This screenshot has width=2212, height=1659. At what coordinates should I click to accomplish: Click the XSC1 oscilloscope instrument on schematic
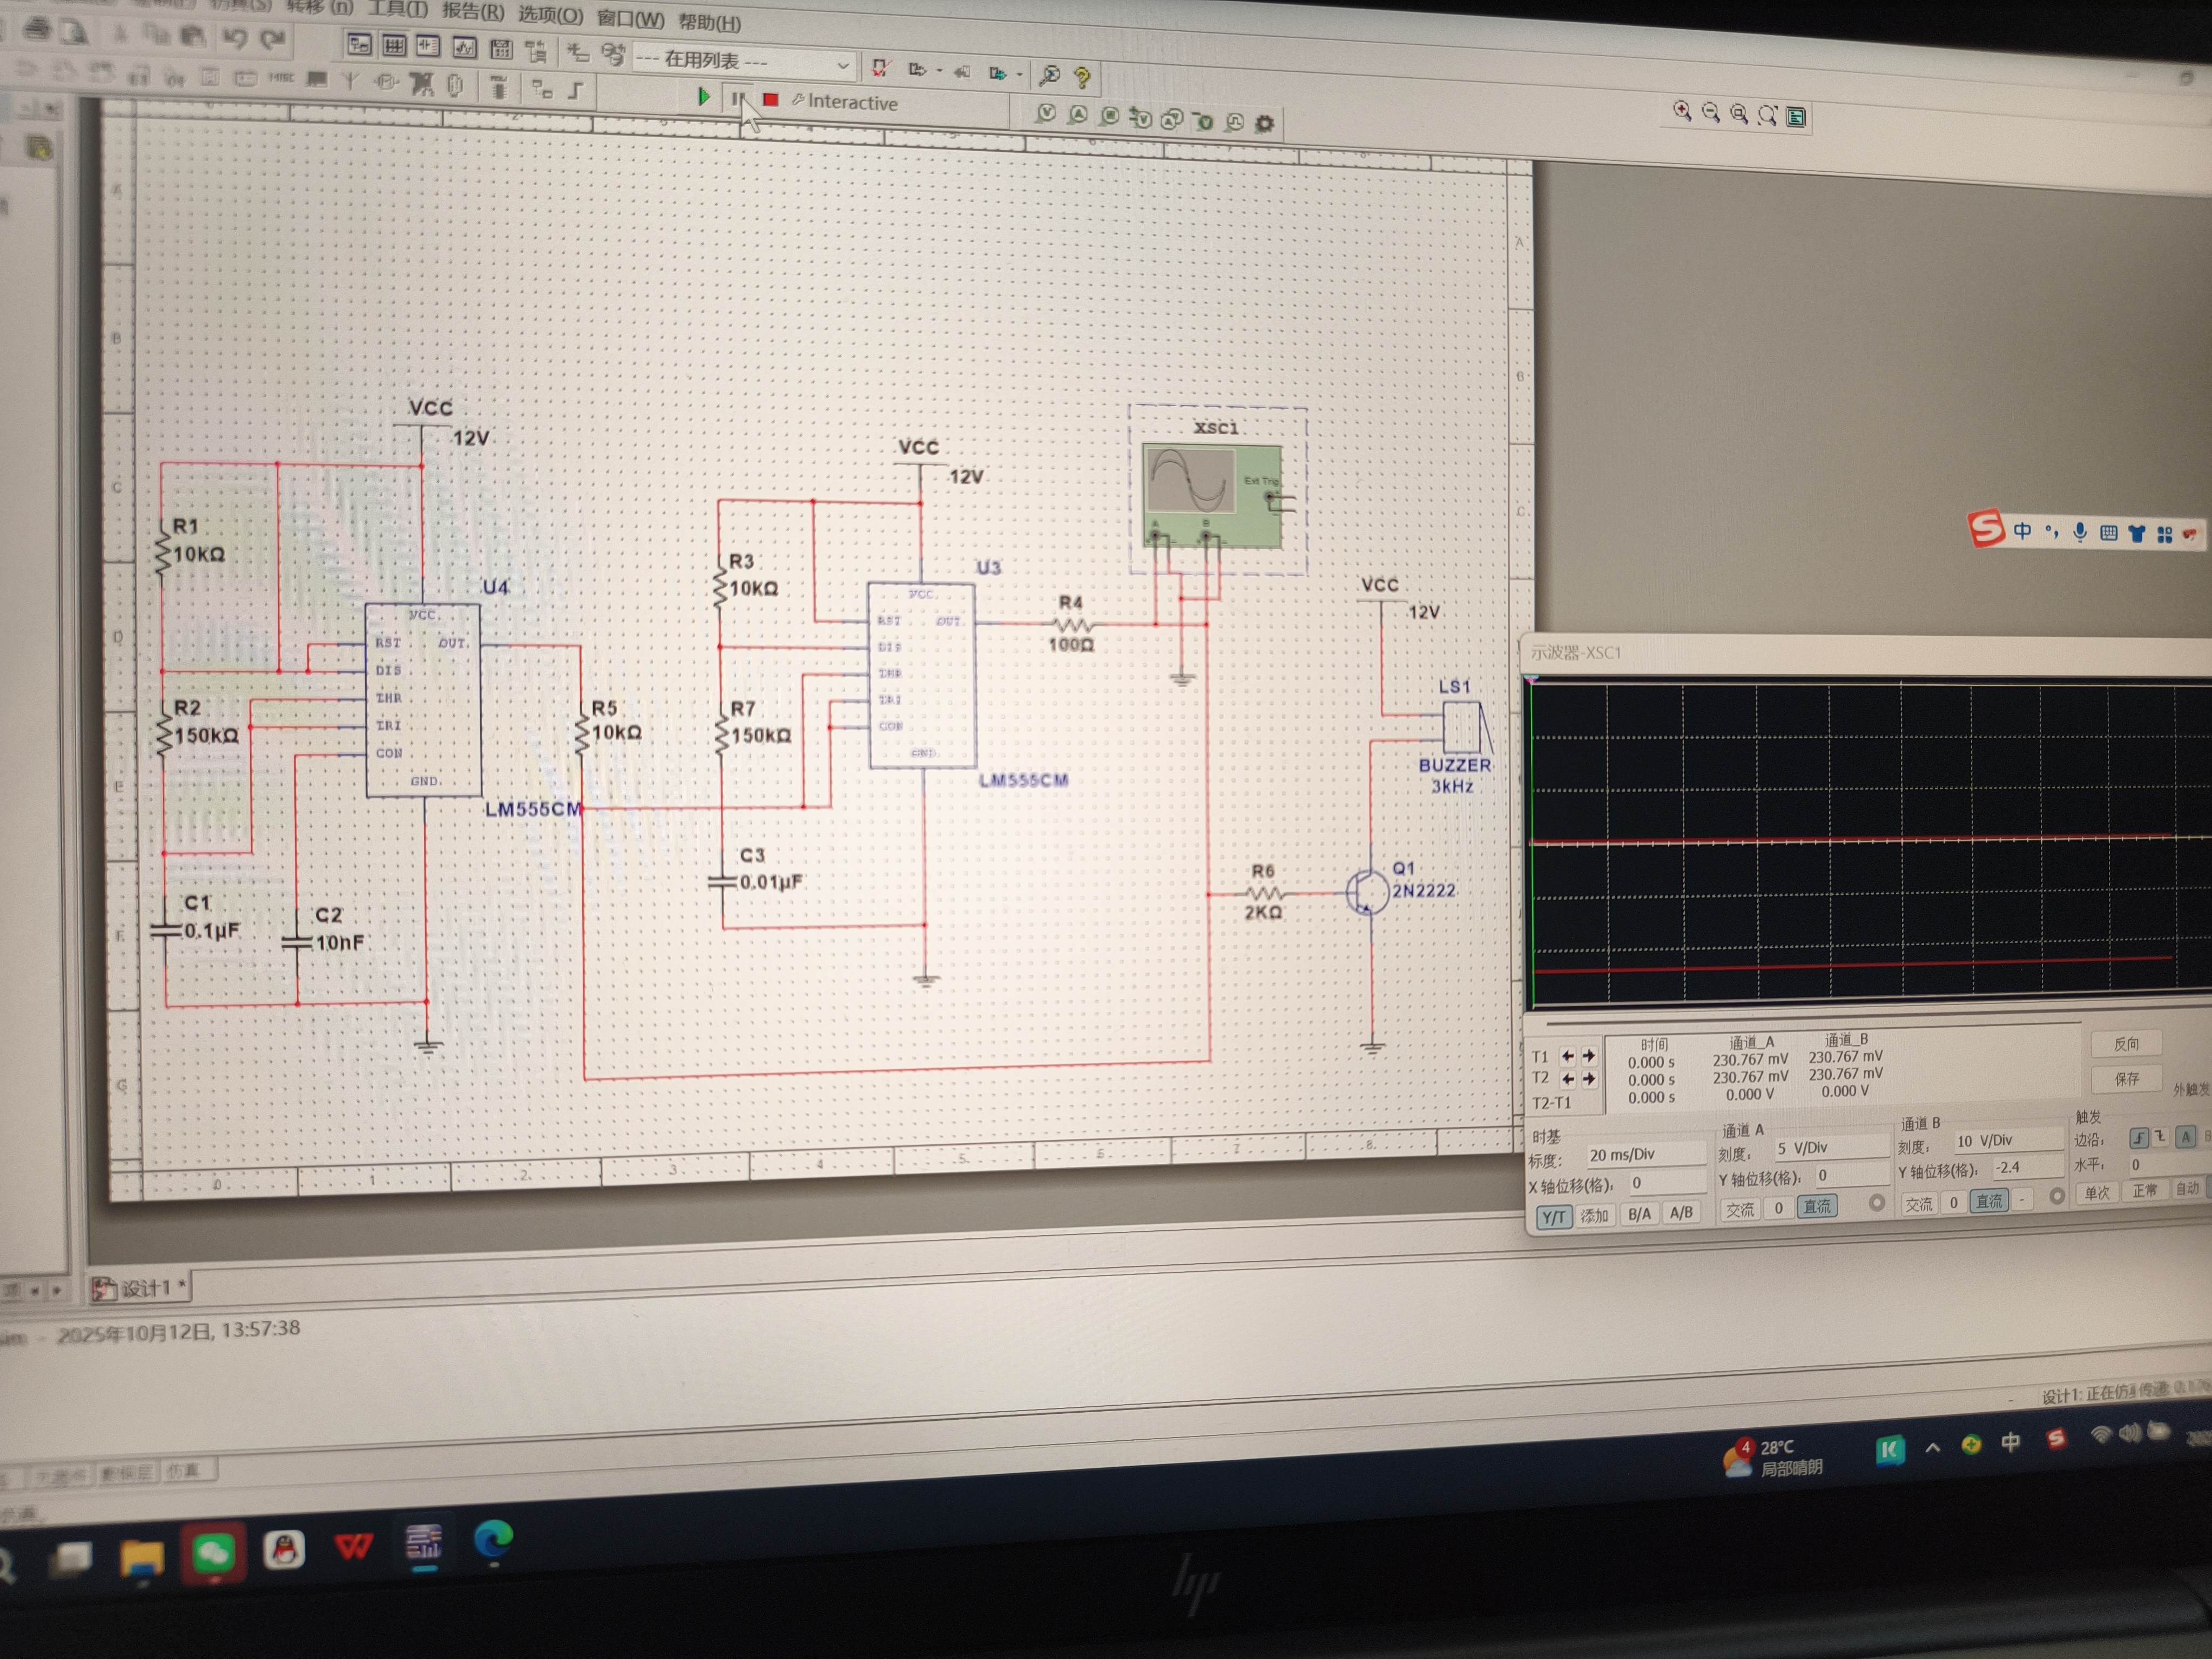tap(1212, 496)
